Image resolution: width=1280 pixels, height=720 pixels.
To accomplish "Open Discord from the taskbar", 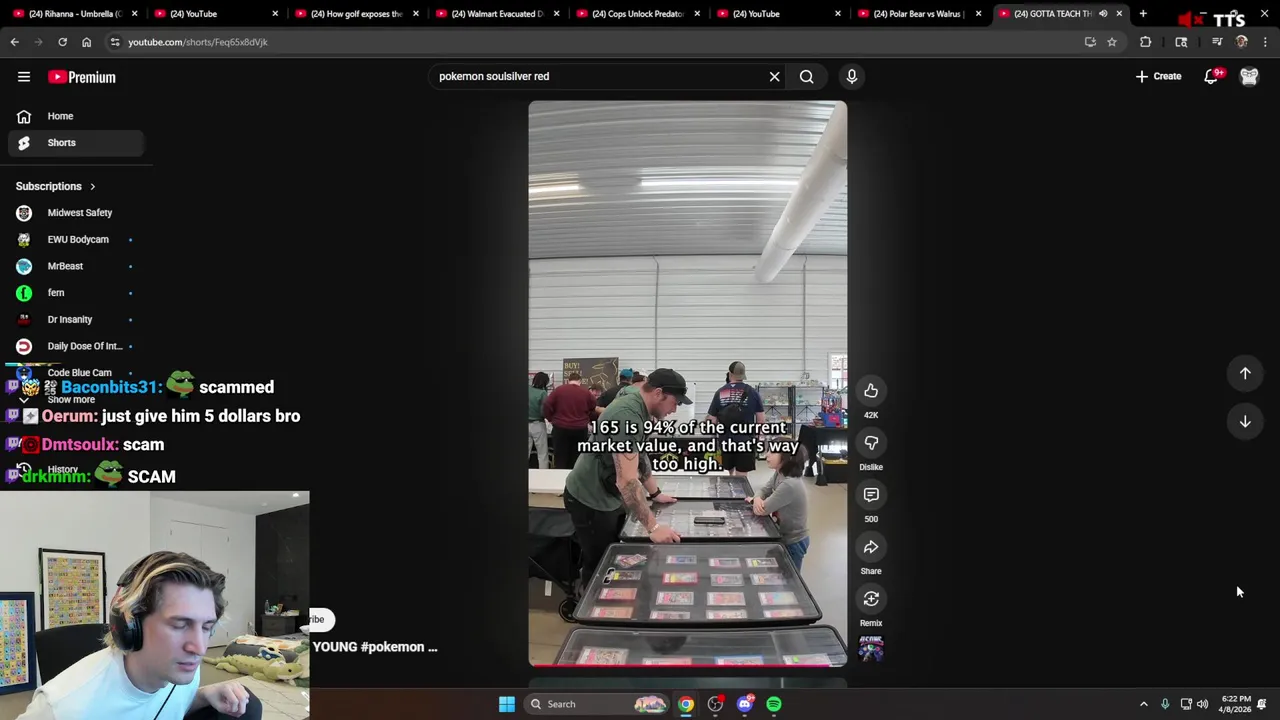I will pyautogui.click(x=744, y=704).
